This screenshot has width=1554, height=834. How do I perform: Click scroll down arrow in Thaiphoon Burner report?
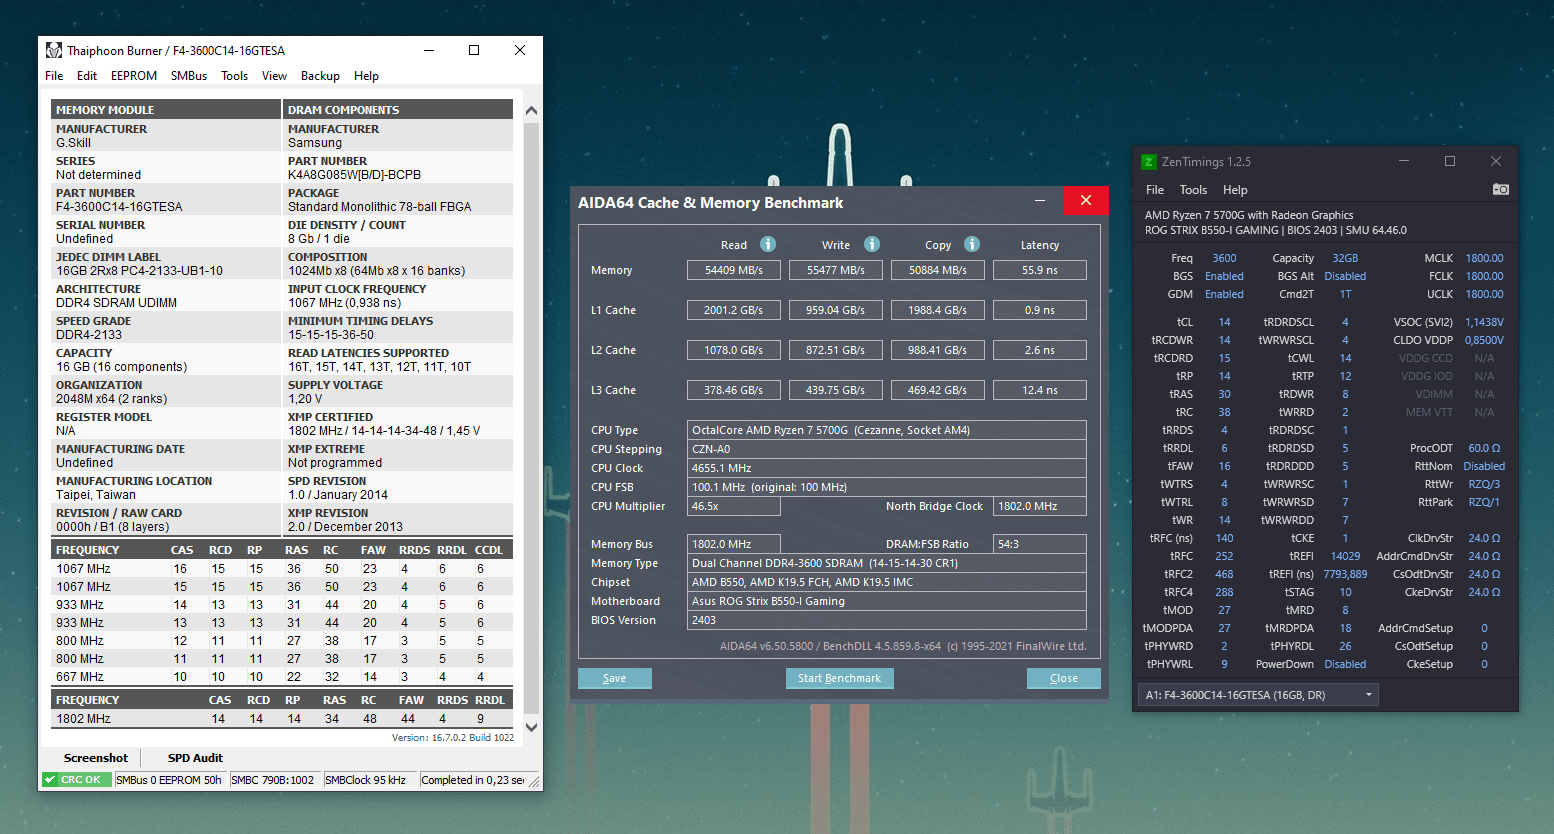pyautogui.click(x=531, y=728)
